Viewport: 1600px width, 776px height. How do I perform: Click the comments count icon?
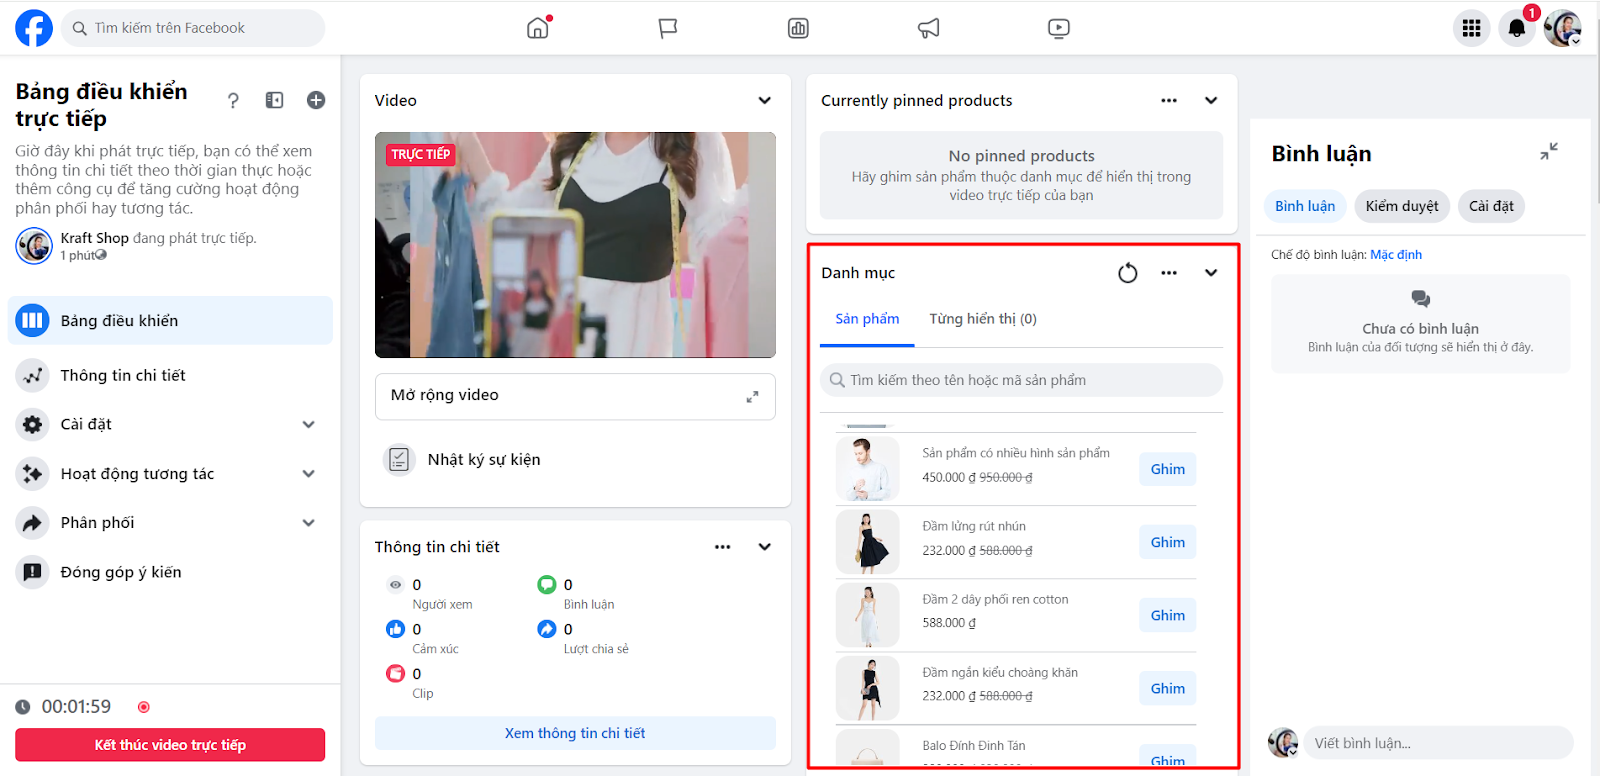point(546,585)
